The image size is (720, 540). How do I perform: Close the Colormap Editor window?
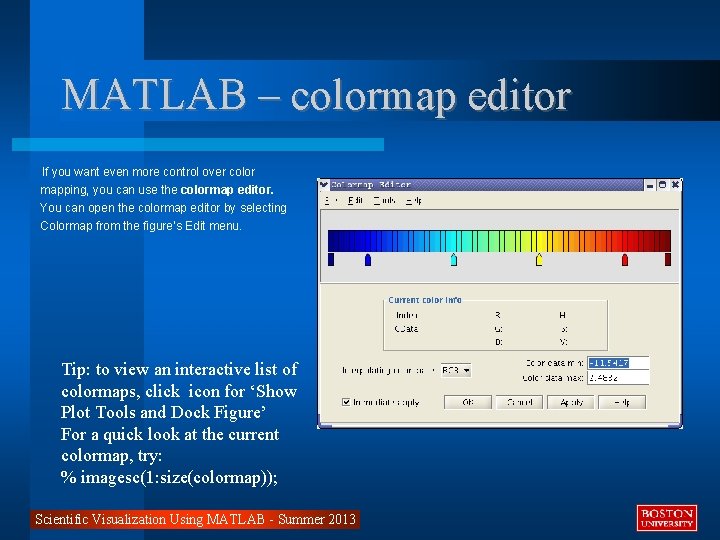675,185
